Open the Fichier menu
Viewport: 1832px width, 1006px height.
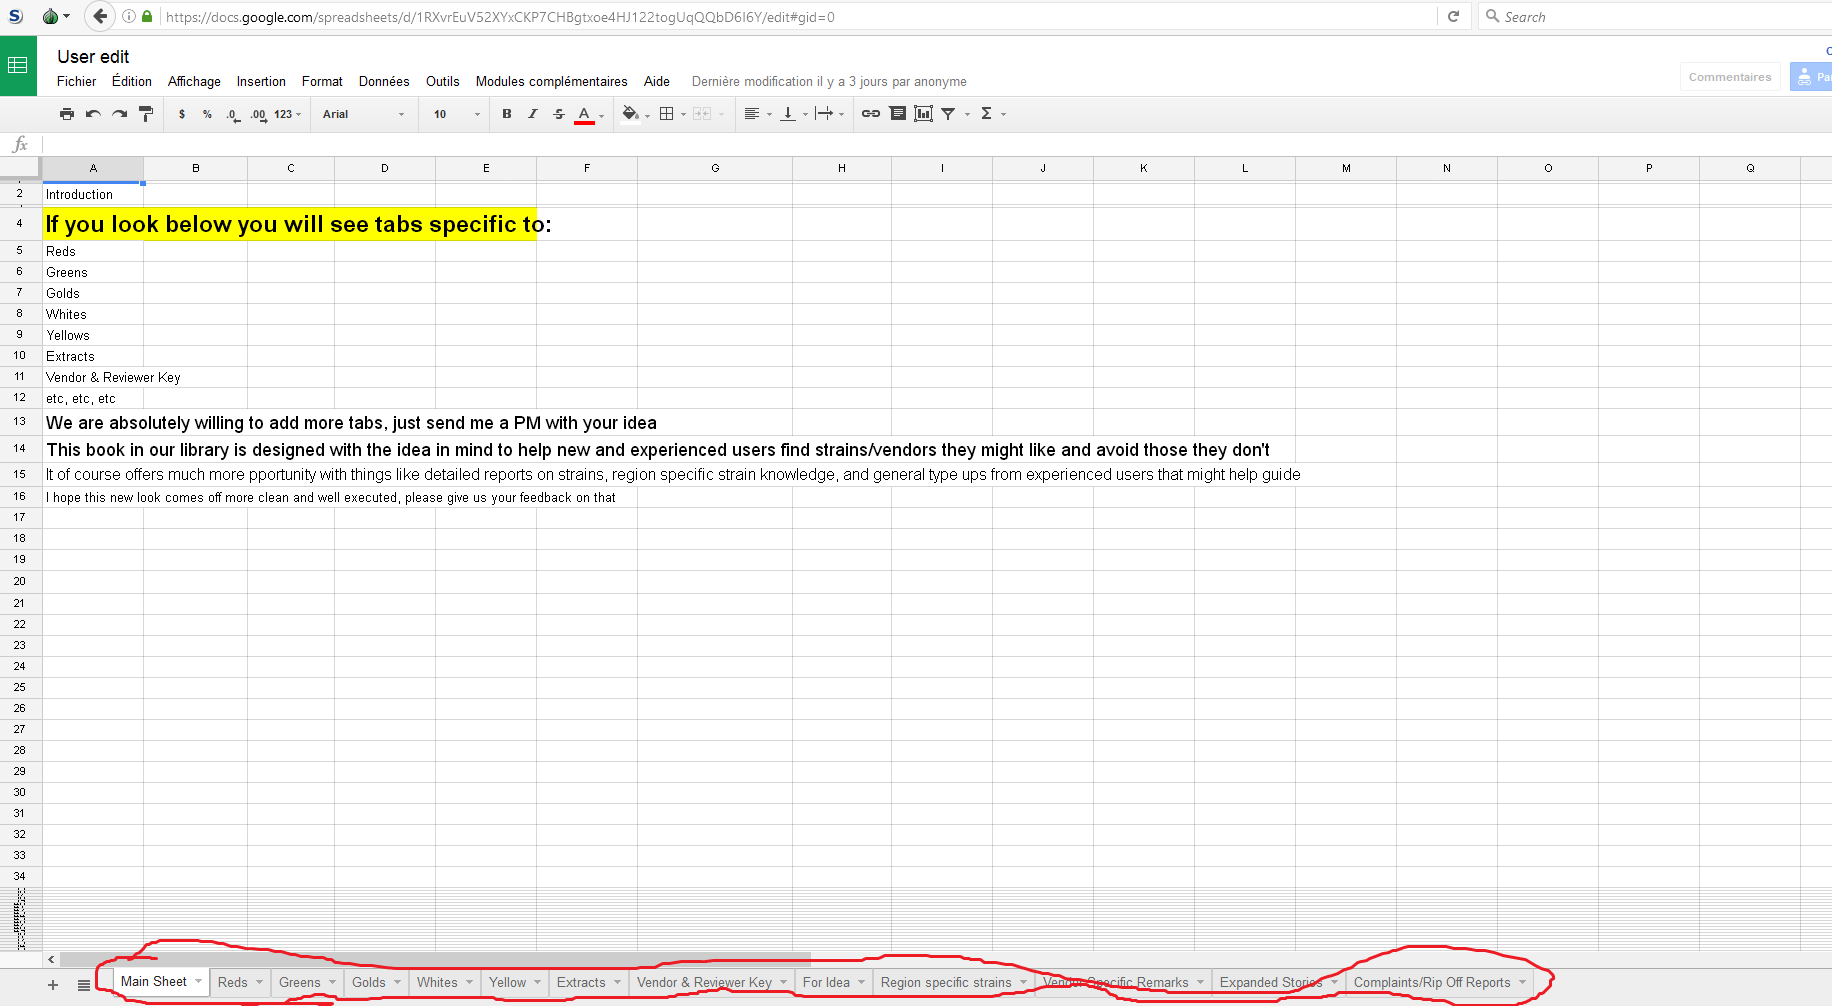[x=77, y=82]
